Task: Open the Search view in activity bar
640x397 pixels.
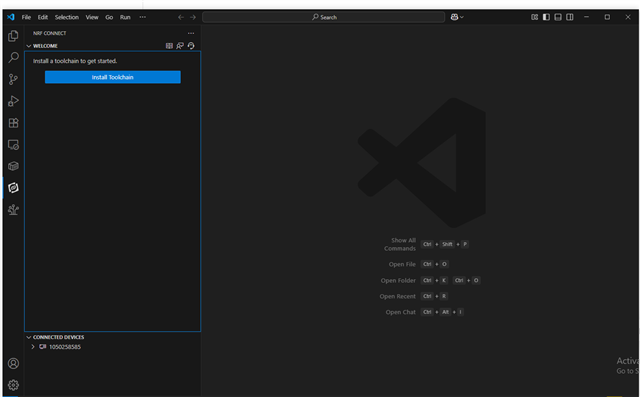Action: click(x=13, y=58)
